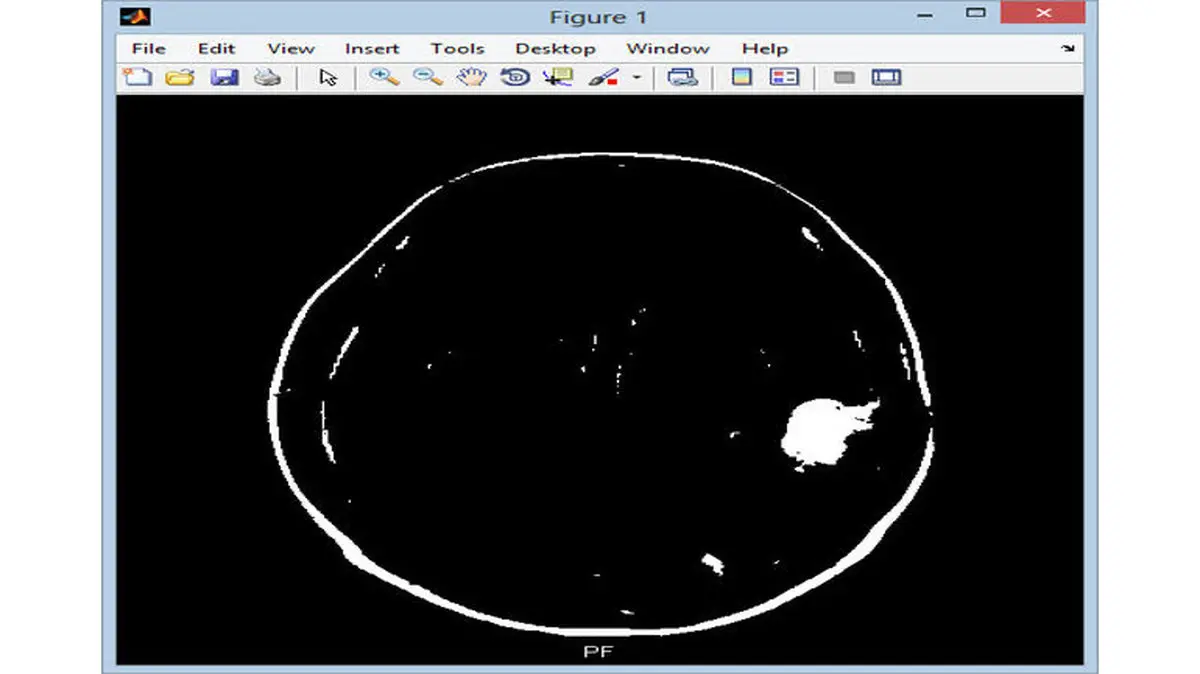
Task: Enable the Zoom In magnifier tool
Action: 384,77
